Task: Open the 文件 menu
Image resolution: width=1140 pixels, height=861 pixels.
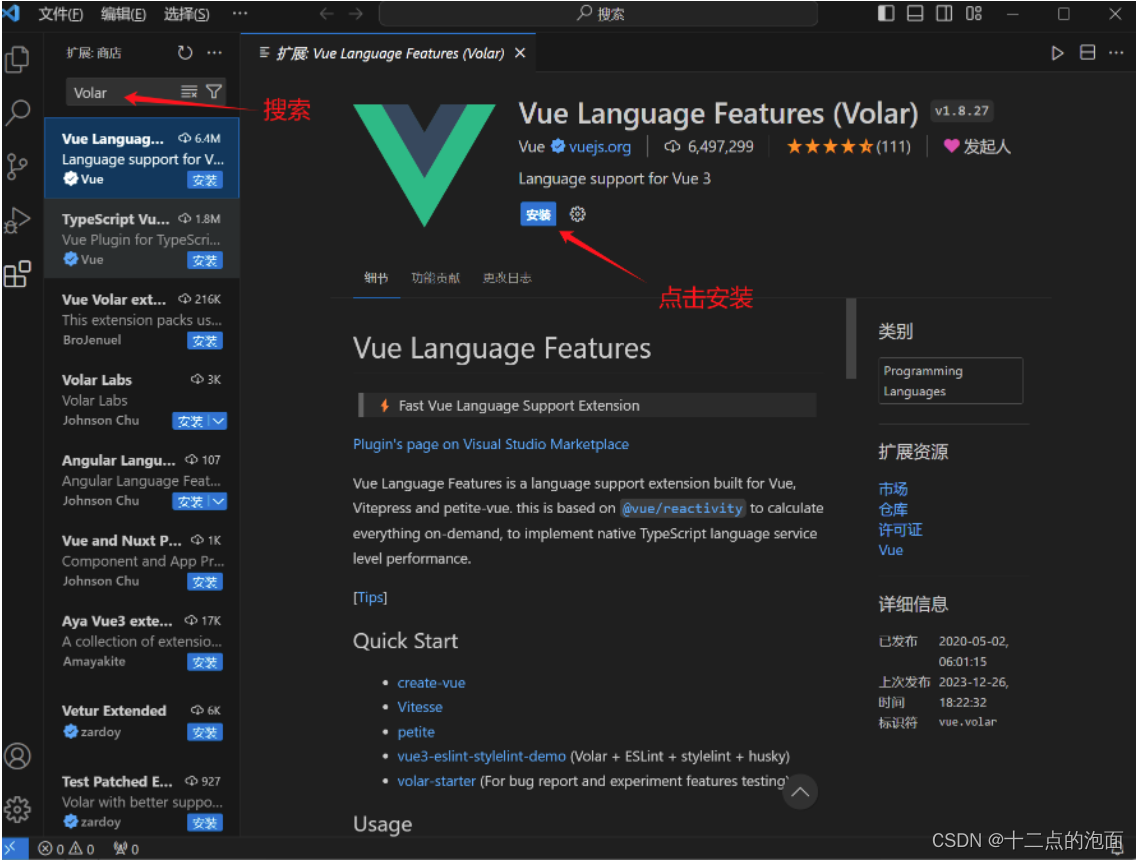Action: point(59,14)
